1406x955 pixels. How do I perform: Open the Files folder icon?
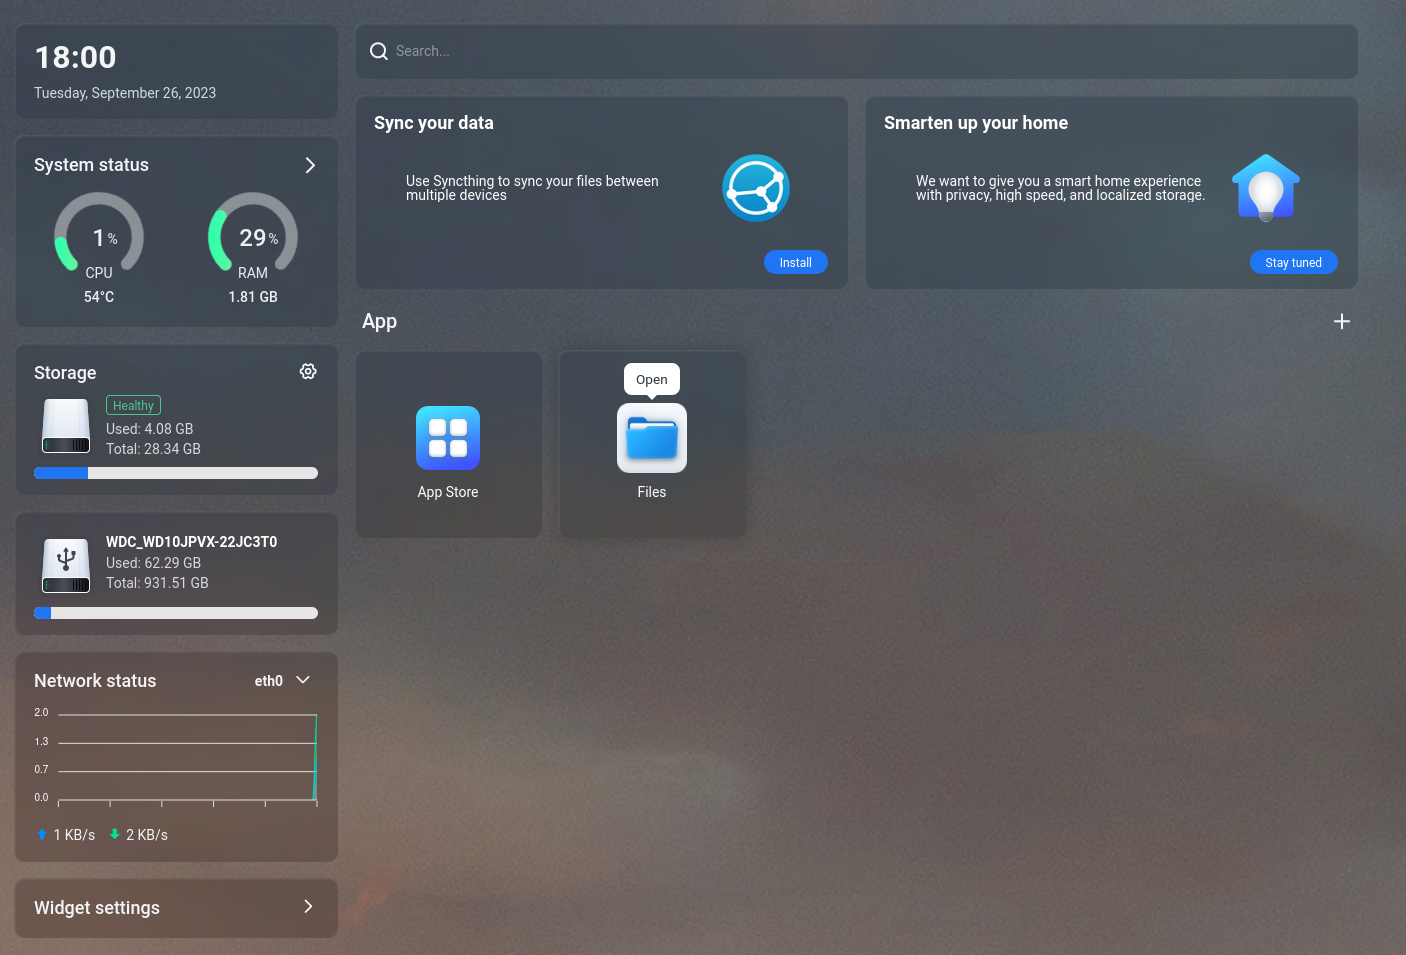pyautogui.click(x=652, y=438)
